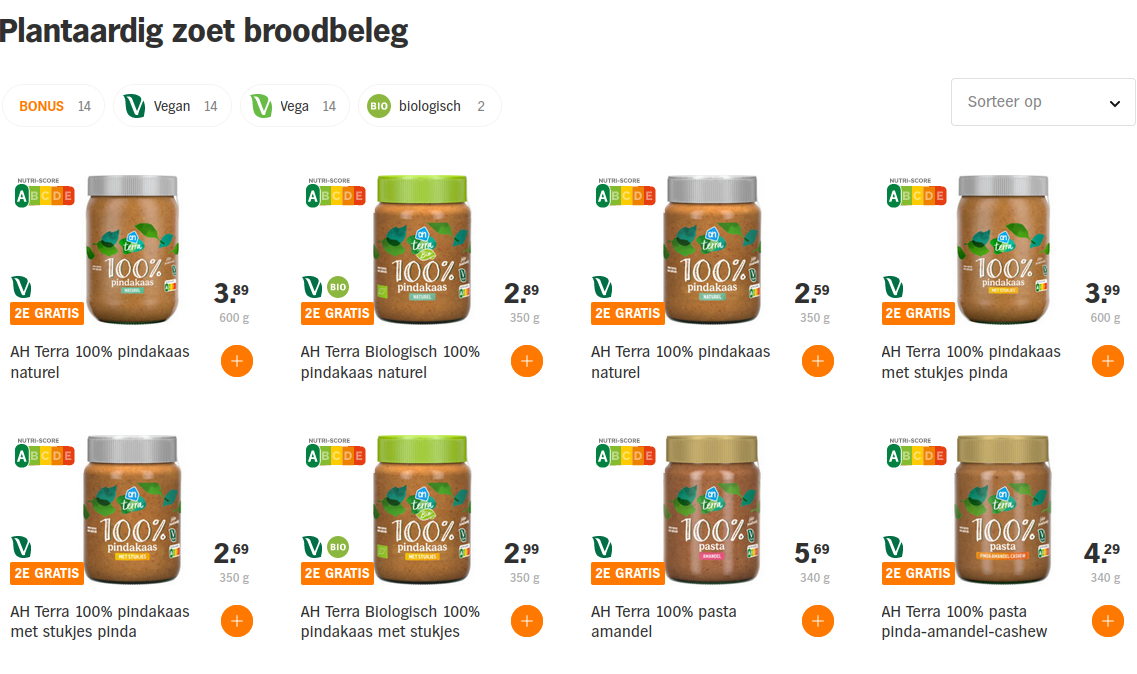
Task: Open pasta pinda-amandel-cashew jar image
Action: 1003,510
